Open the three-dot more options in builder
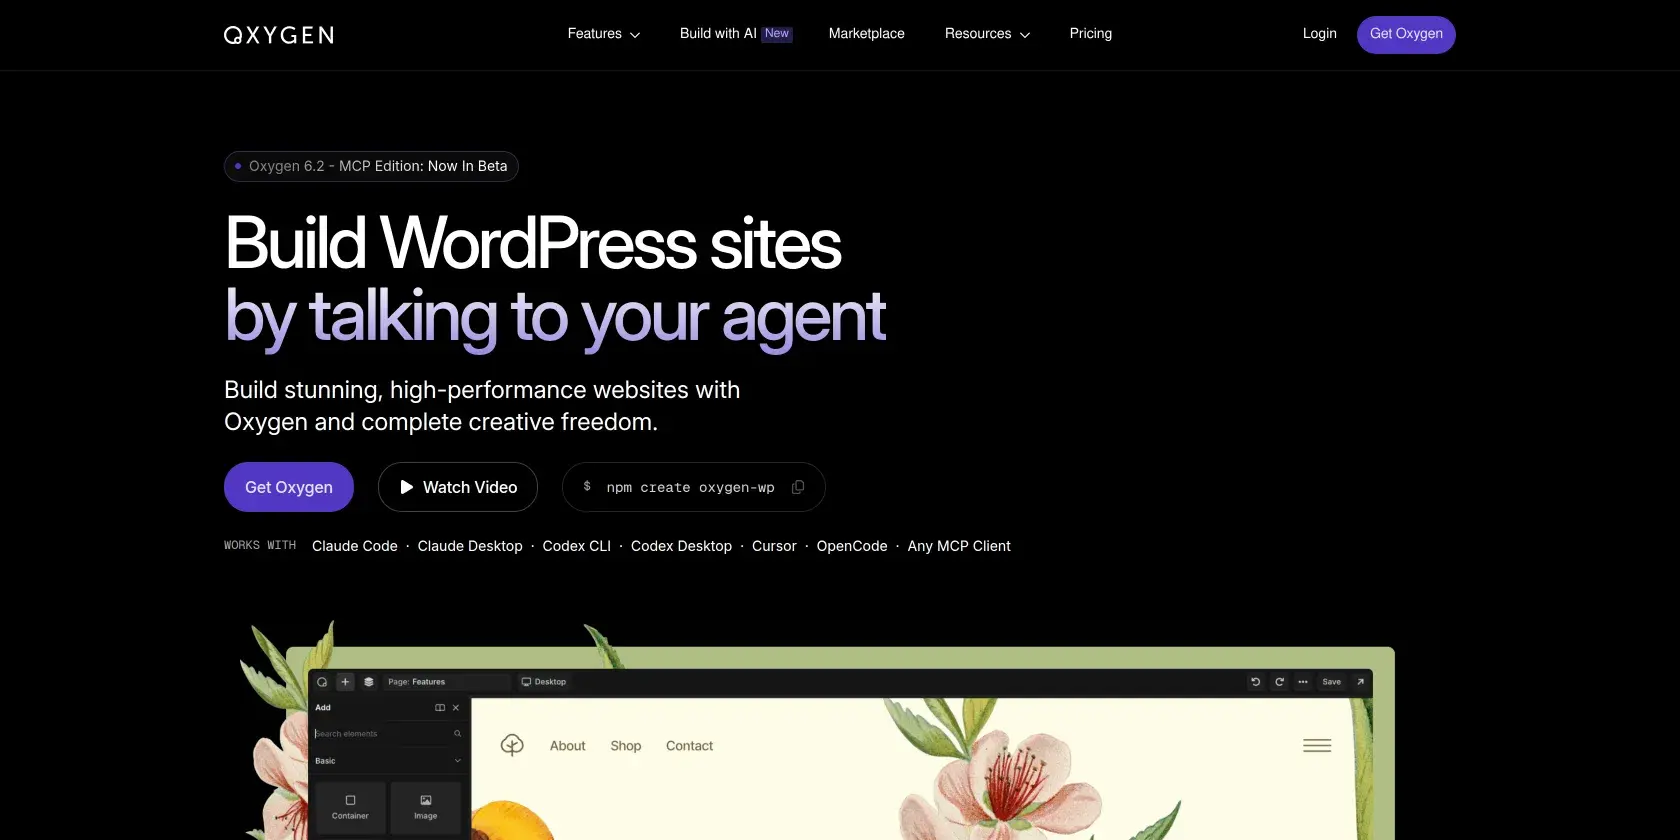 coord(1303,682)
